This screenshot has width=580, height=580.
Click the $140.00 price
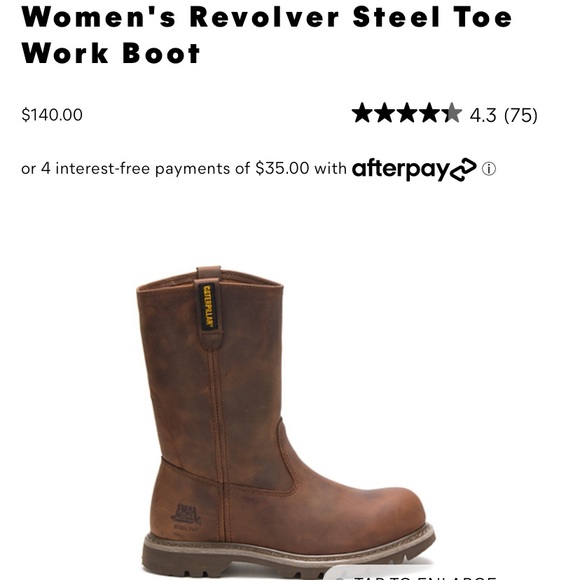point(52,115)
